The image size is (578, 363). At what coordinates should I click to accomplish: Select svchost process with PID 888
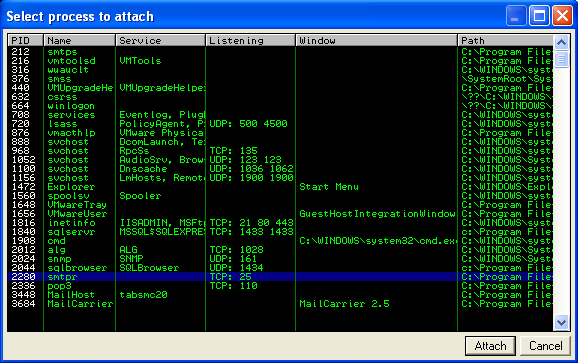coord(280,142)
